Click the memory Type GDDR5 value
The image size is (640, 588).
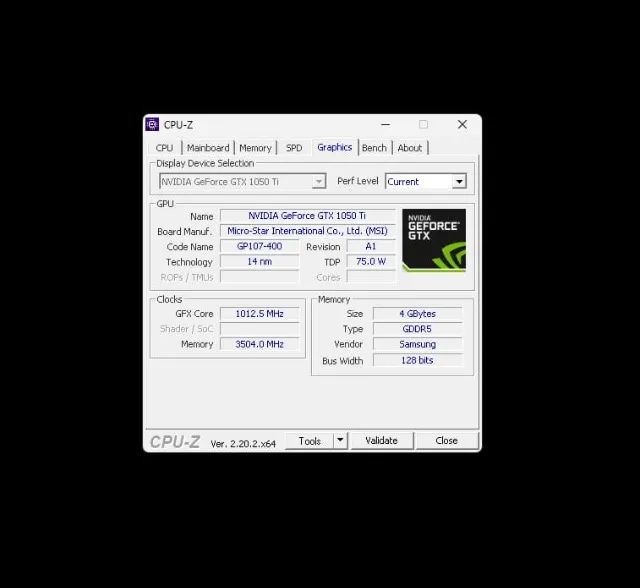click(418, 329)
